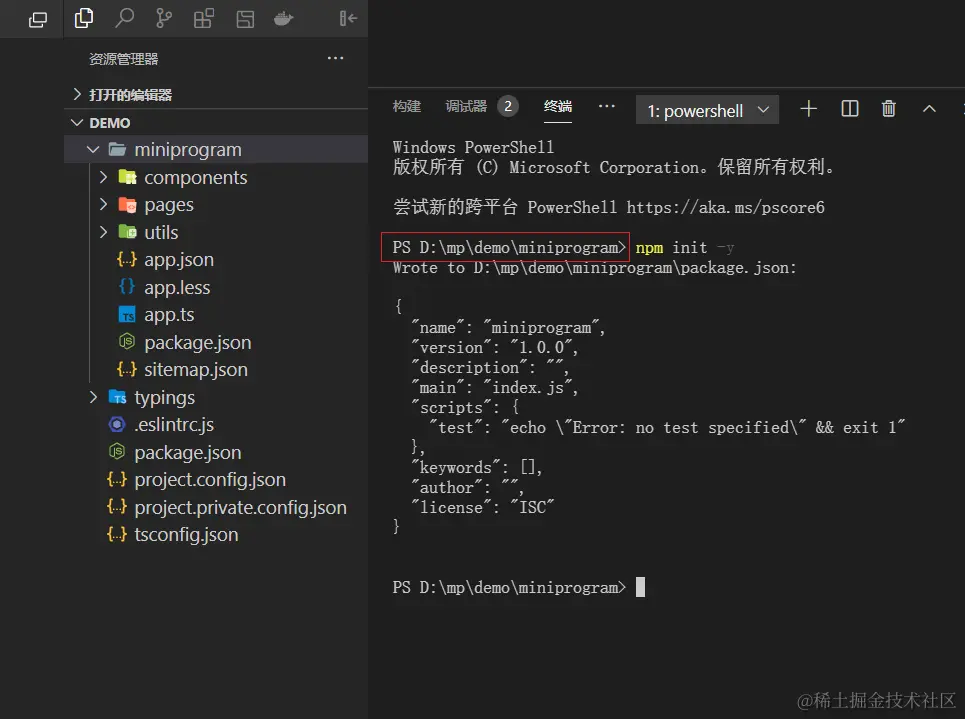Open the root package.json below .eslintrc.js

188,452
